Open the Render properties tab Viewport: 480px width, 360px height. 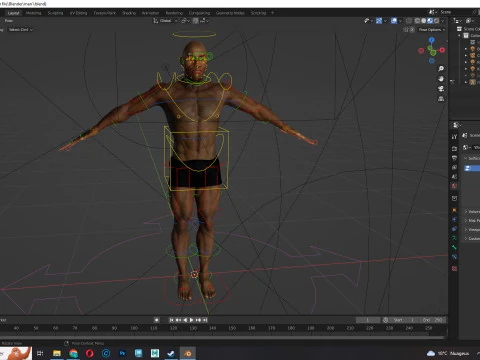coord(454,149)
